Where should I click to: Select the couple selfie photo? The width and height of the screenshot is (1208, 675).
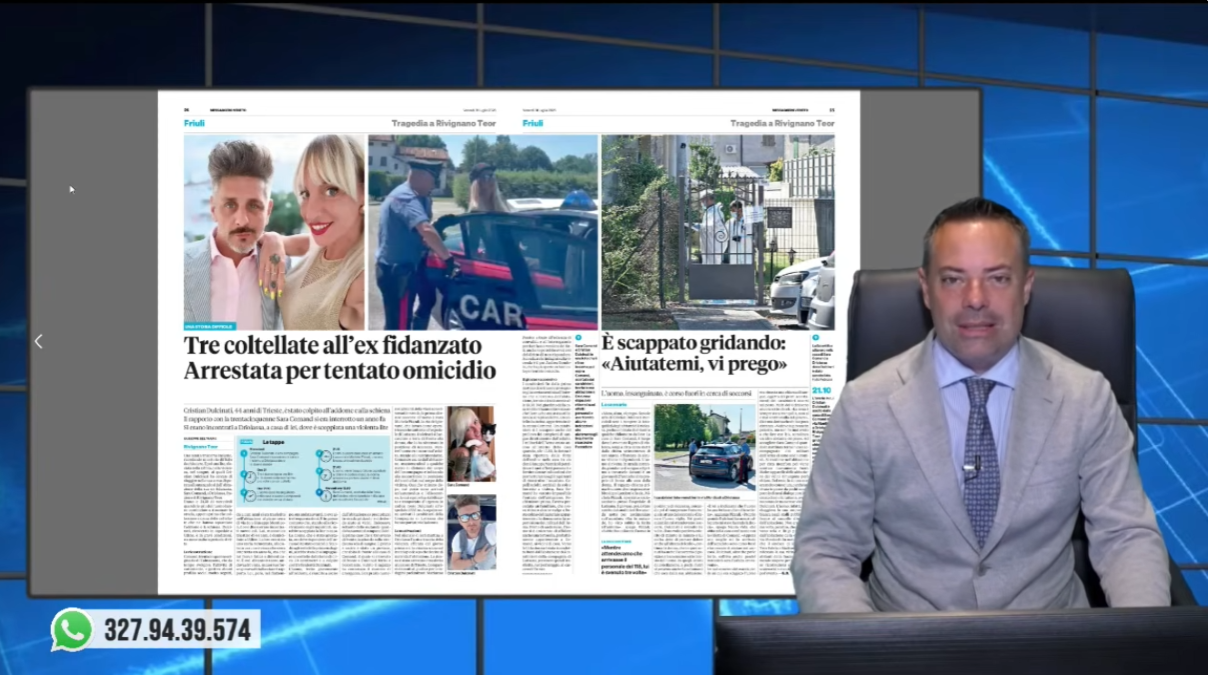pos(274,232)
